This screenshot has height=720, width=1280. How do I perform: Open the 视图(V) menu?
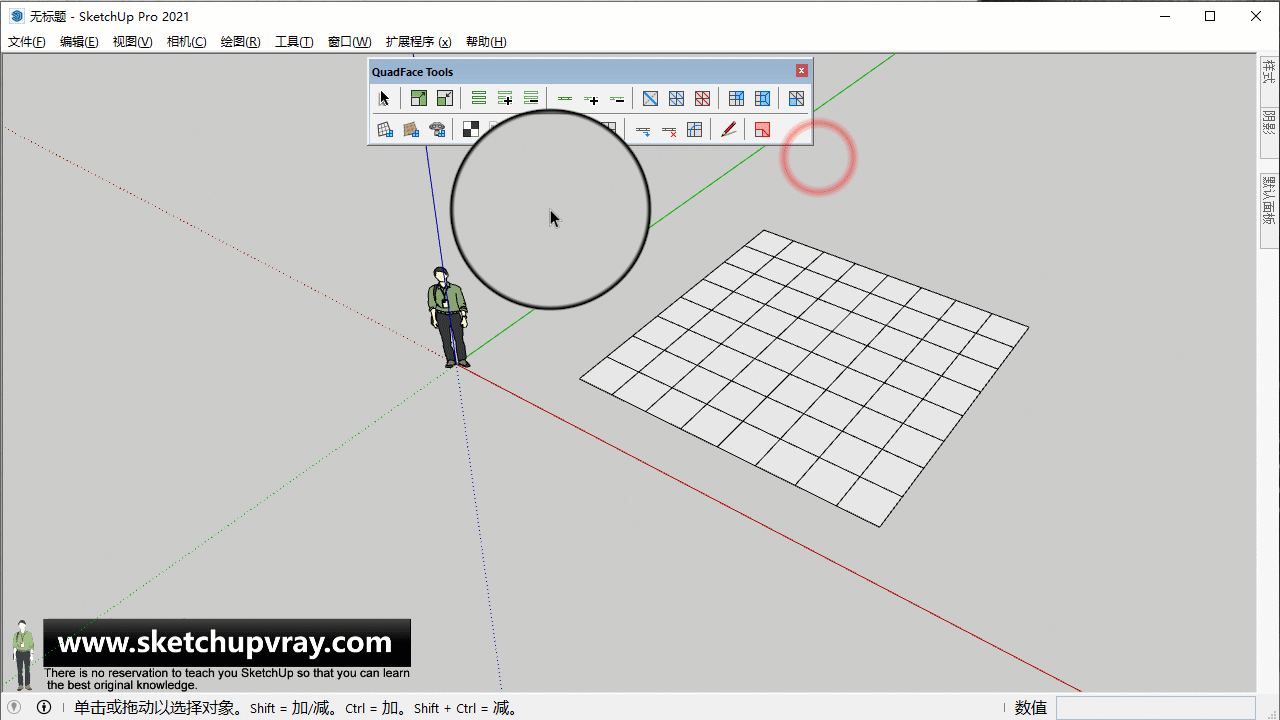[x=132, y=42]
